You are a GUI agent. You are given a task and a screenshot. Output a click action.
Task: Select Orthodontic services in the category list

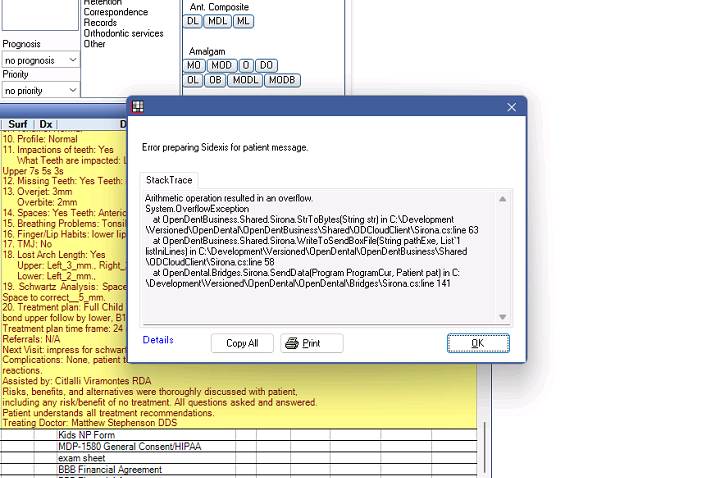tap(124, 33)
